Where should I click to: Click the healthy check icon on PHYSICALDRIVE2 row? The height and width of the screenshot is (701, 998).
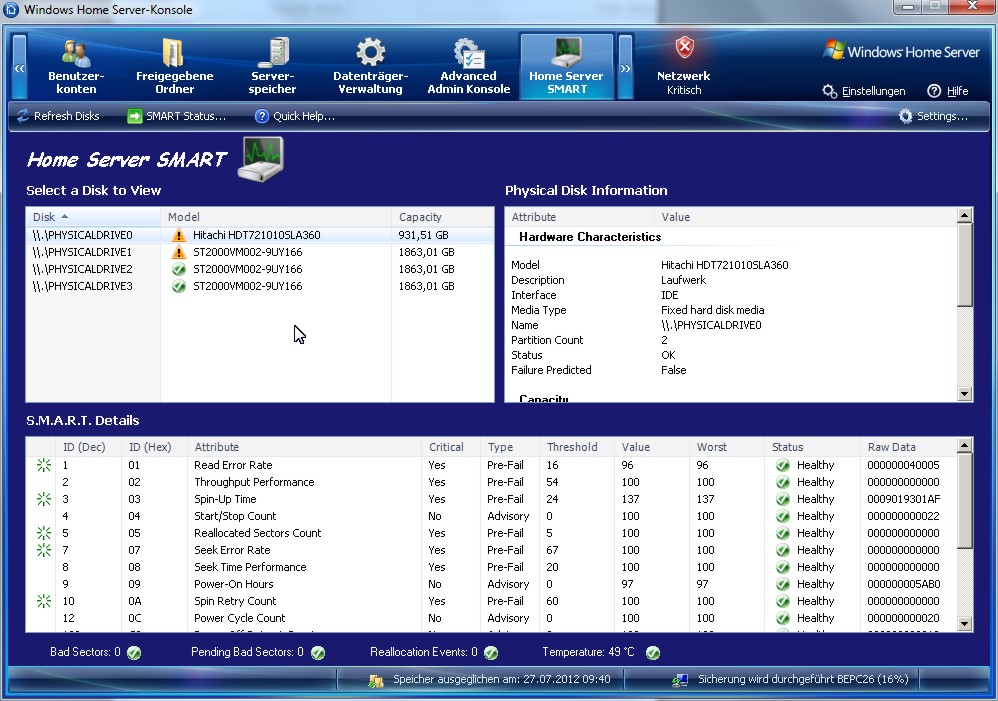tap(179, 269)
